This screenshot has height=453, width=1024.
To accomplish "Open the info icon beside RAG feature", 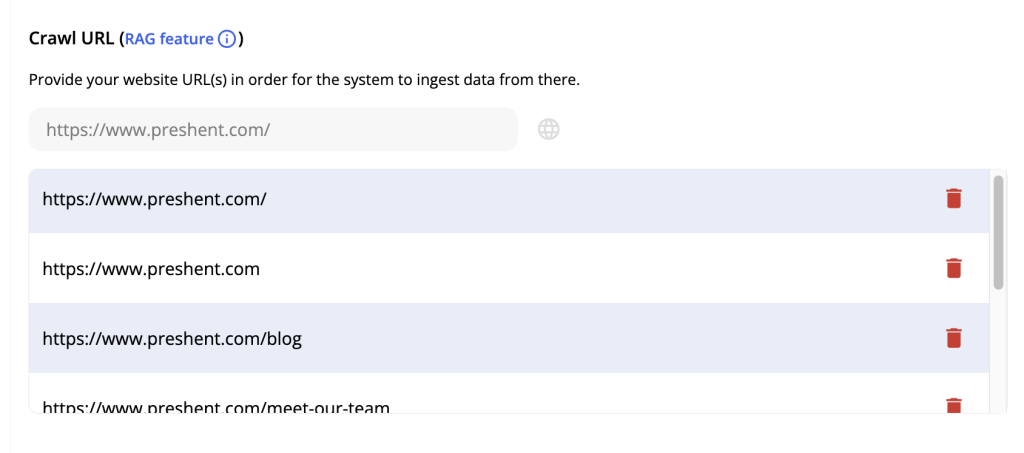I will pos(226,39).
